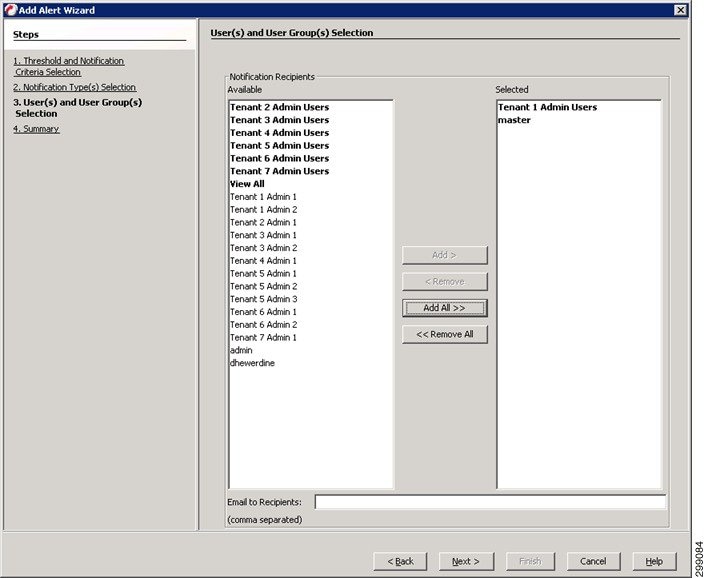Proceed with the Next > button
Image resolution: width=705 pixels, height=578 pixels.
click(466, 561)
